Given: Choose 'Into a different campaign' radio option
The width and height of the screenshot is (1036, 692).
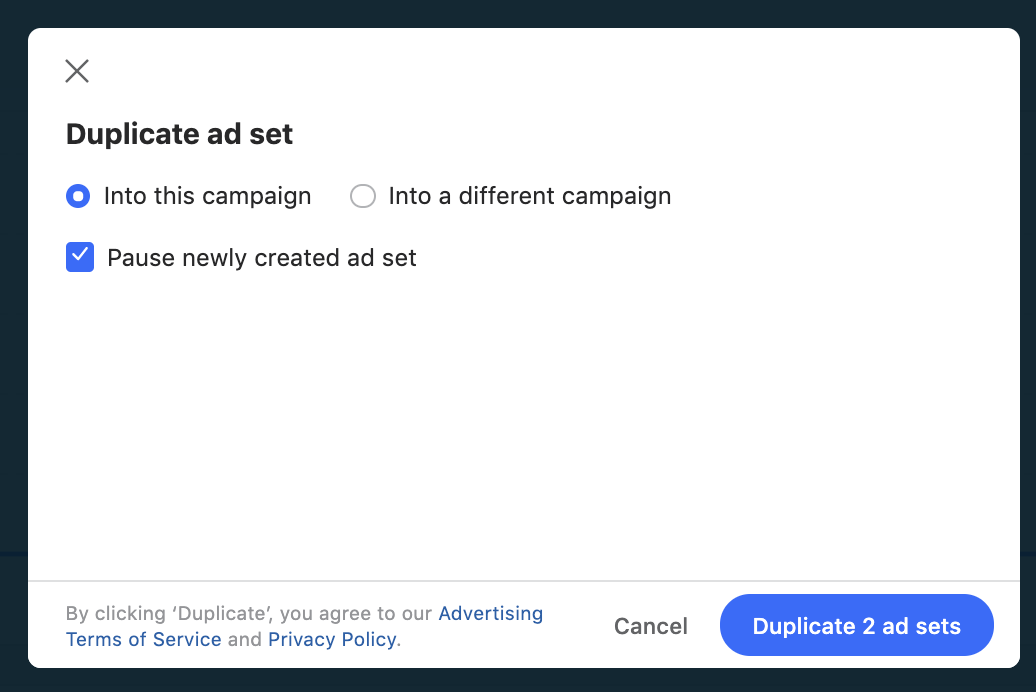Looking at the screenshot, I should tap(362, 196).
